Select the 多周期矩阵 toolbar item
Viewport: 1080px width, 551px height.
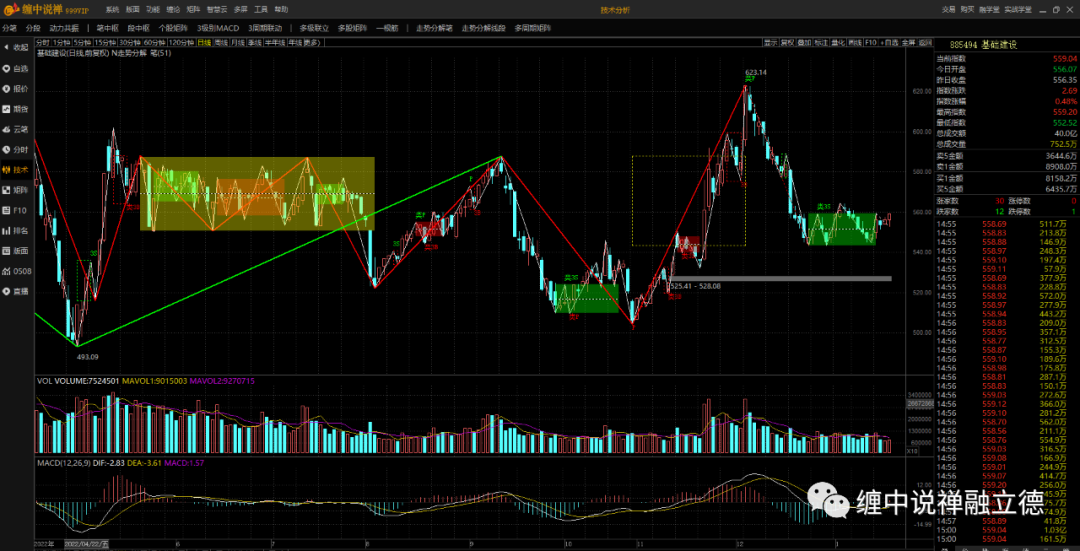tap(533, 28)
